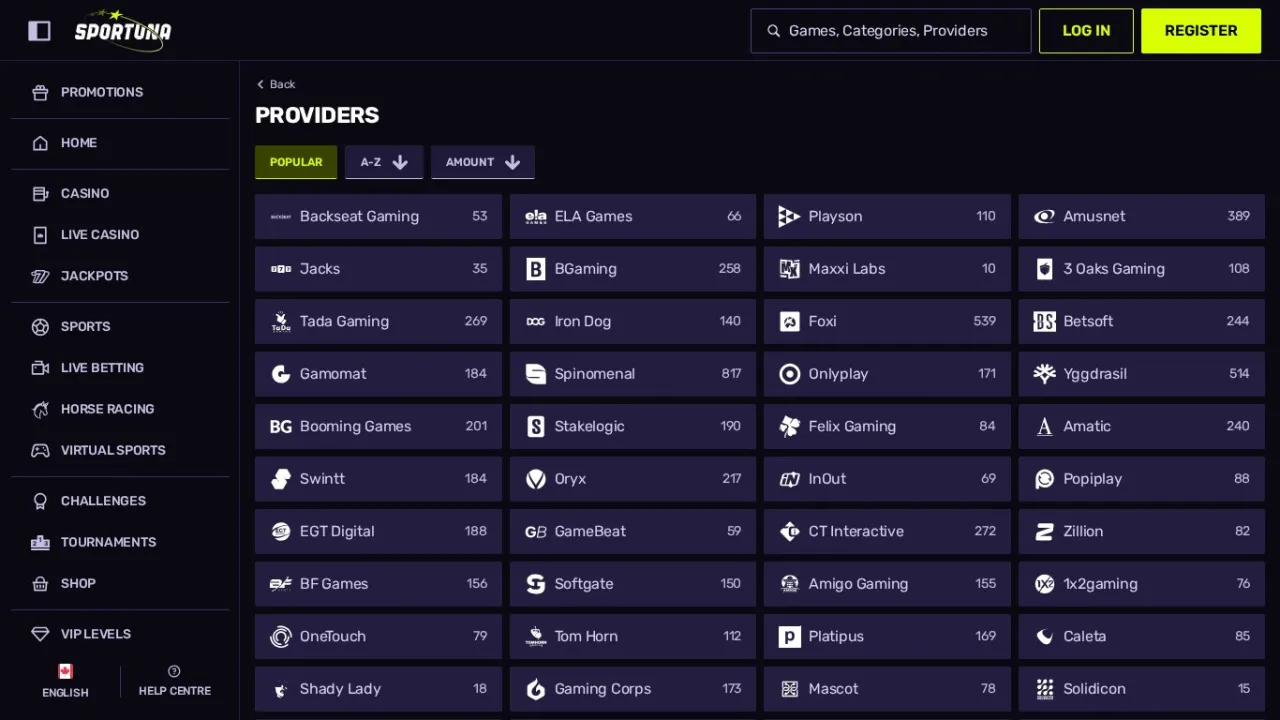Click the Felix Gaming clover logo
1280x720 pixels.
[x=790, y=426]
